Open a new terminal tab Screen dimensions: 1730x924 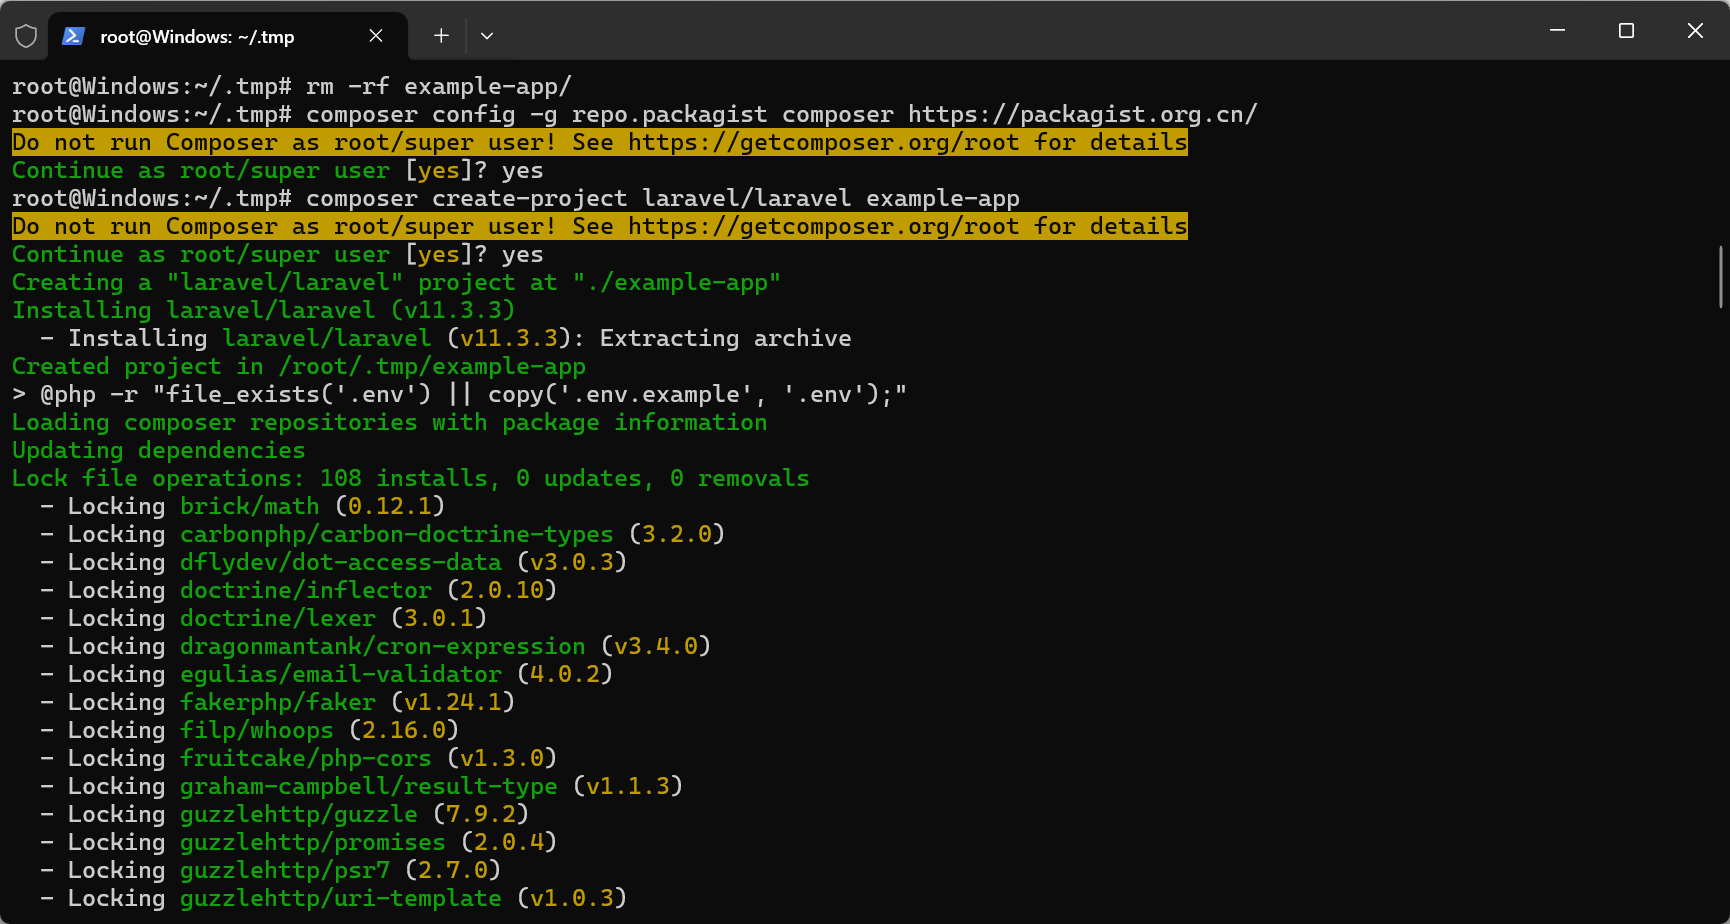[x=441, y=36]
